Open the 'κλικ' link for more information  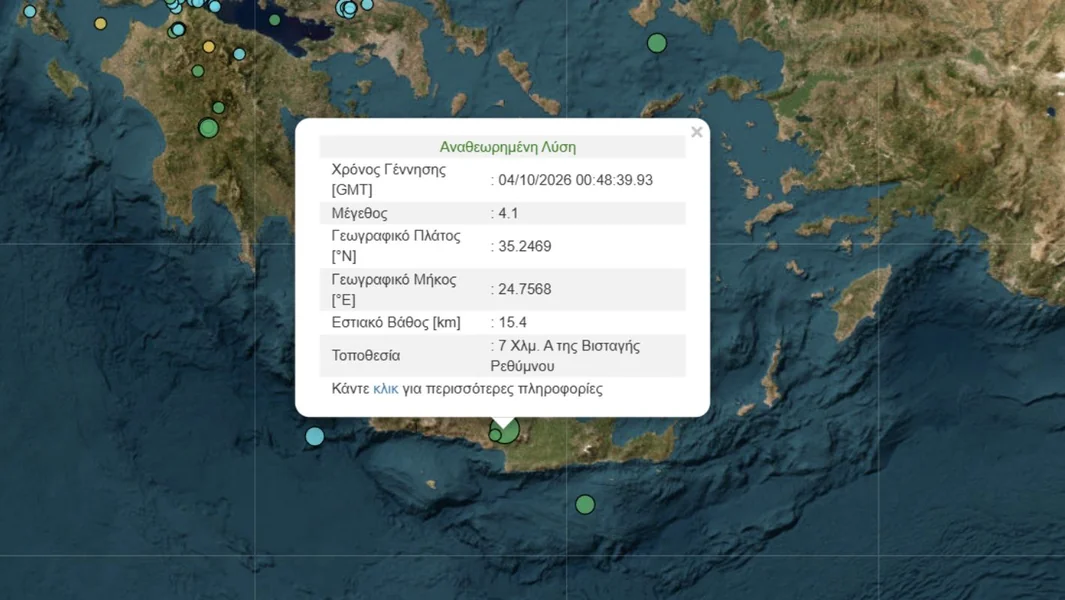coord(386,389)
